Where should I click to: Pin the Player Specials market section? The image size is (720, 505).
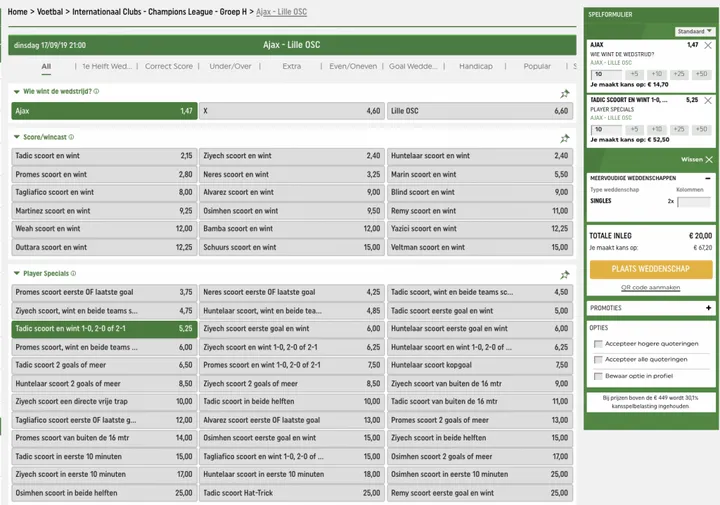565,274
